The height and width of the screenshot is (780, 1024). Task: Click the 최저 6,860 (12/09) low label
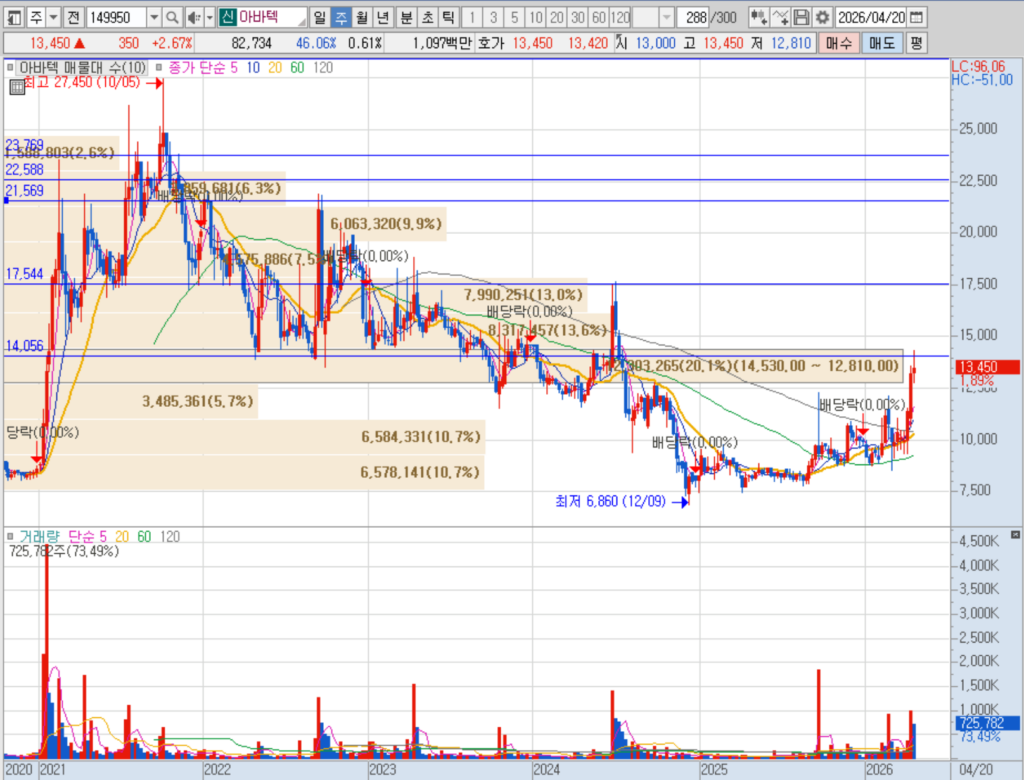coord(611,501)
